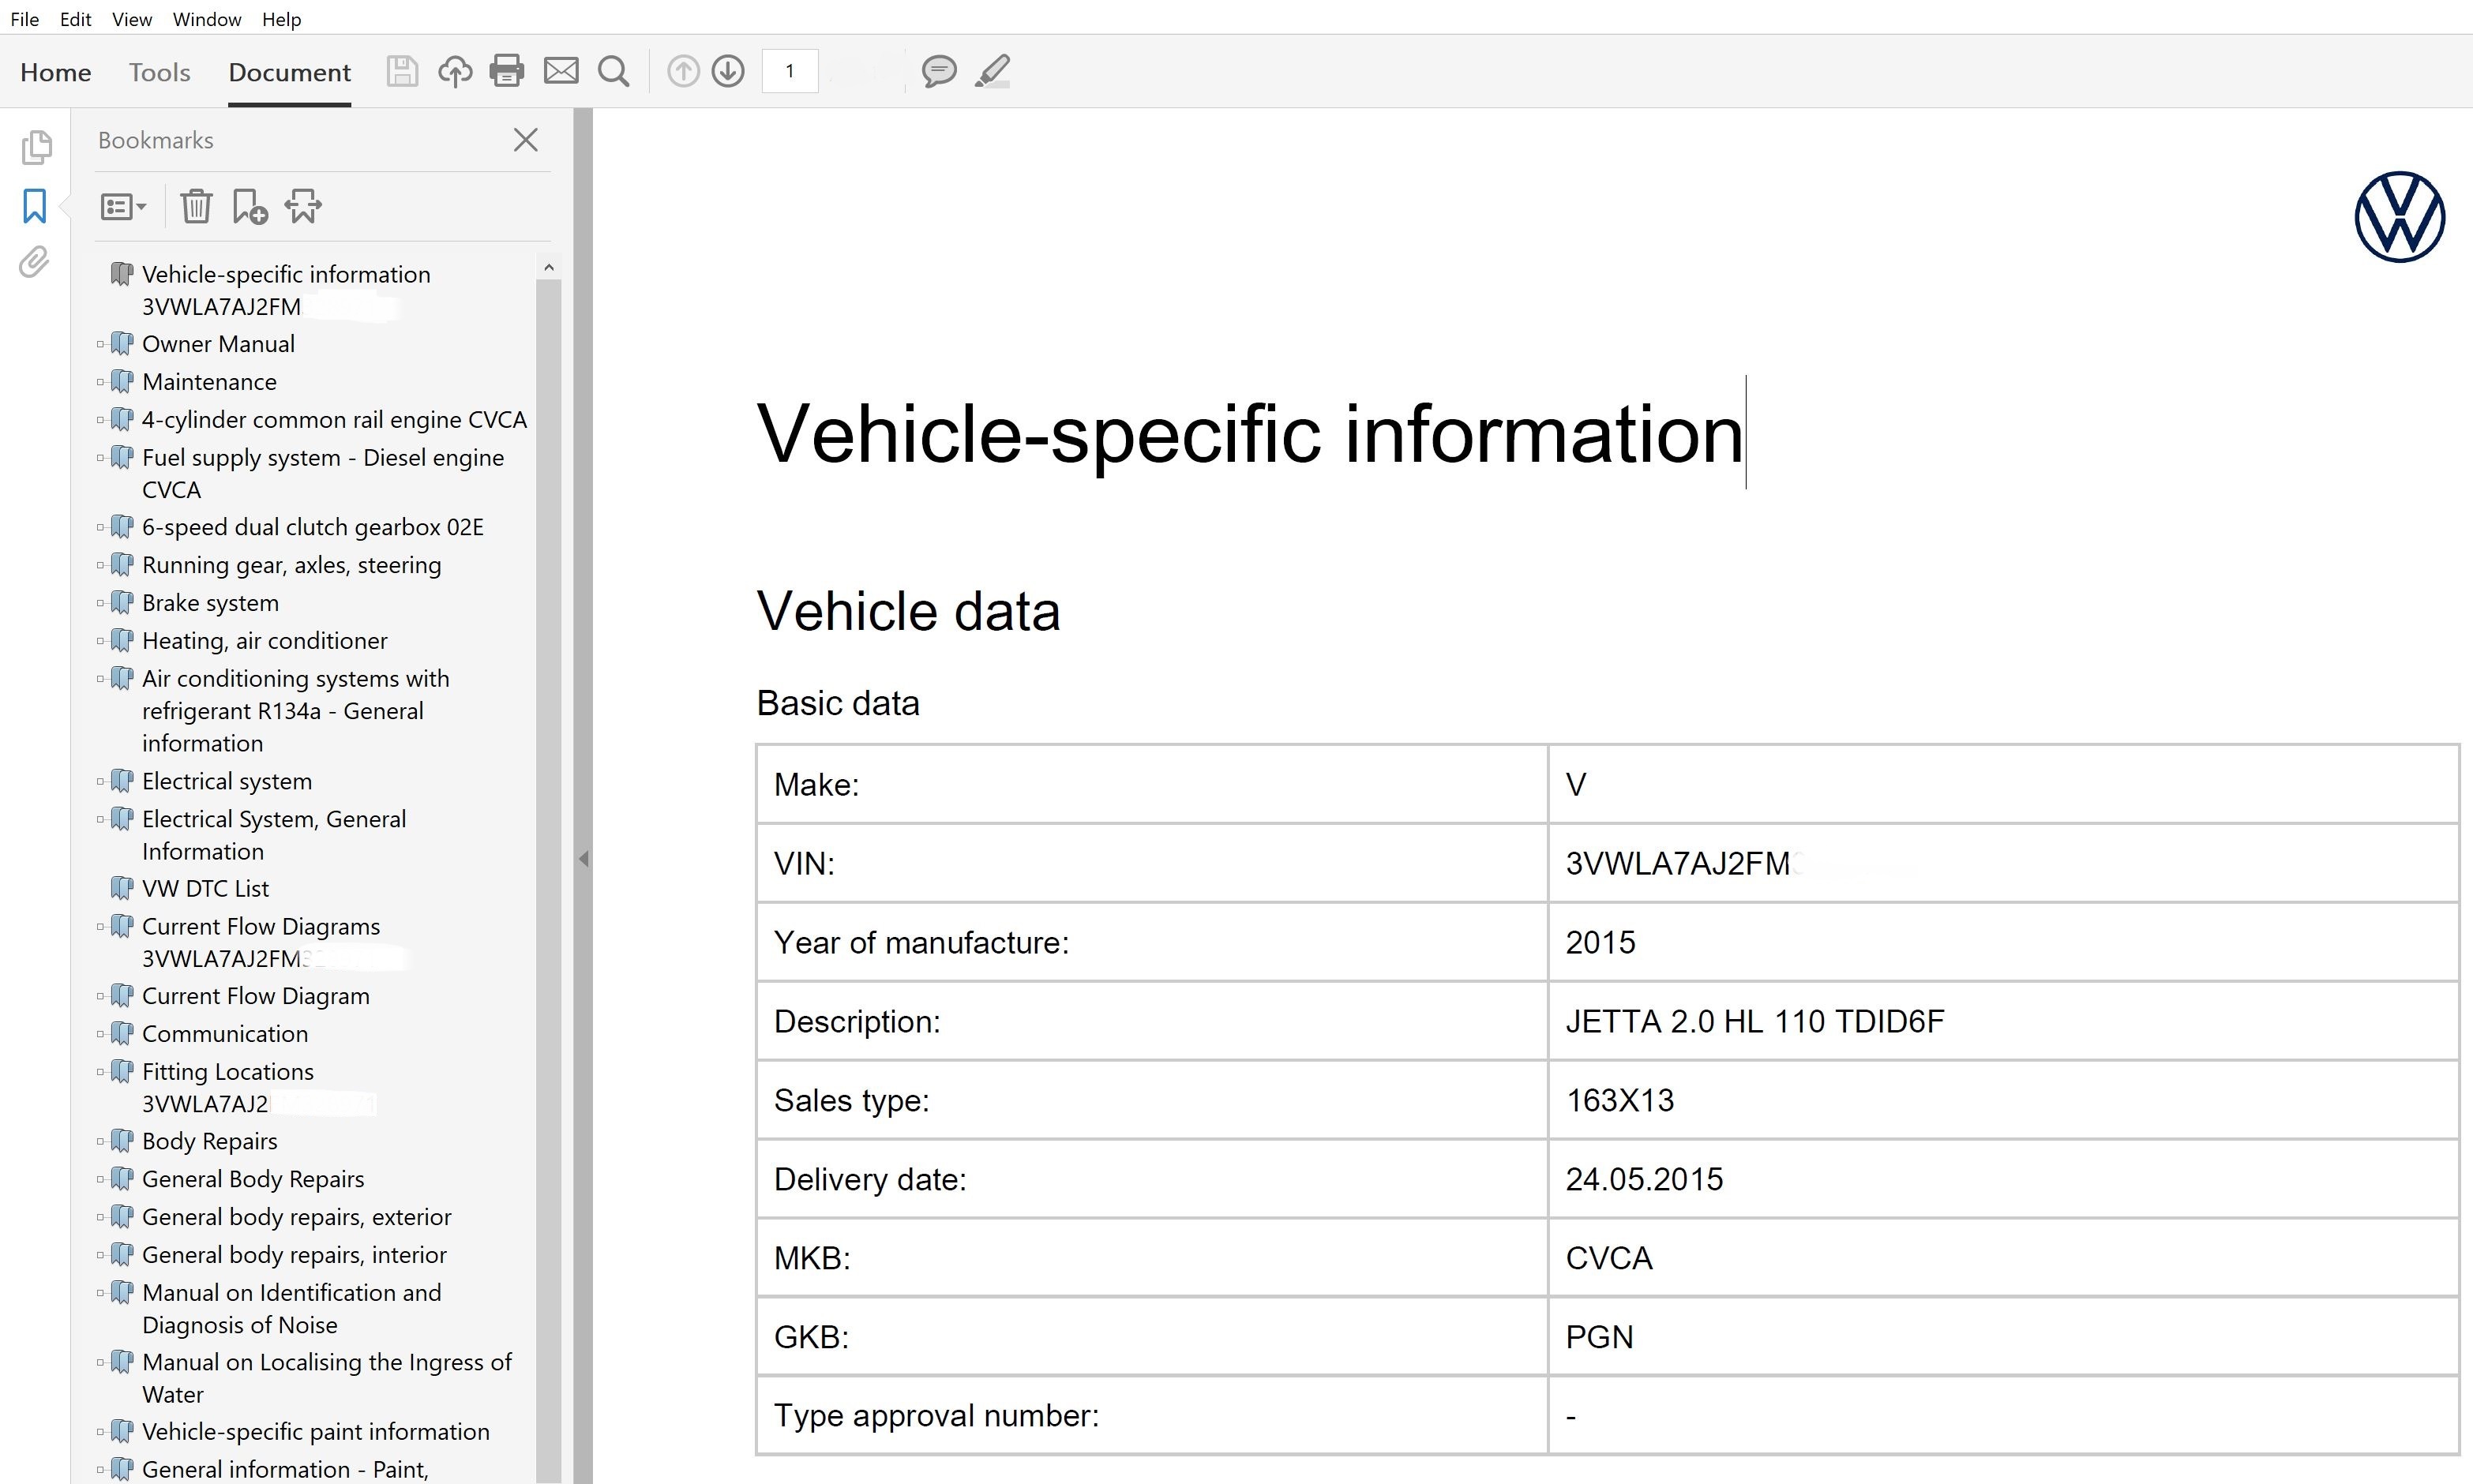Switch to the Tools tab
This screenshot has width=2473, height=1484.
pyautogui.click(x=159, y=72)
